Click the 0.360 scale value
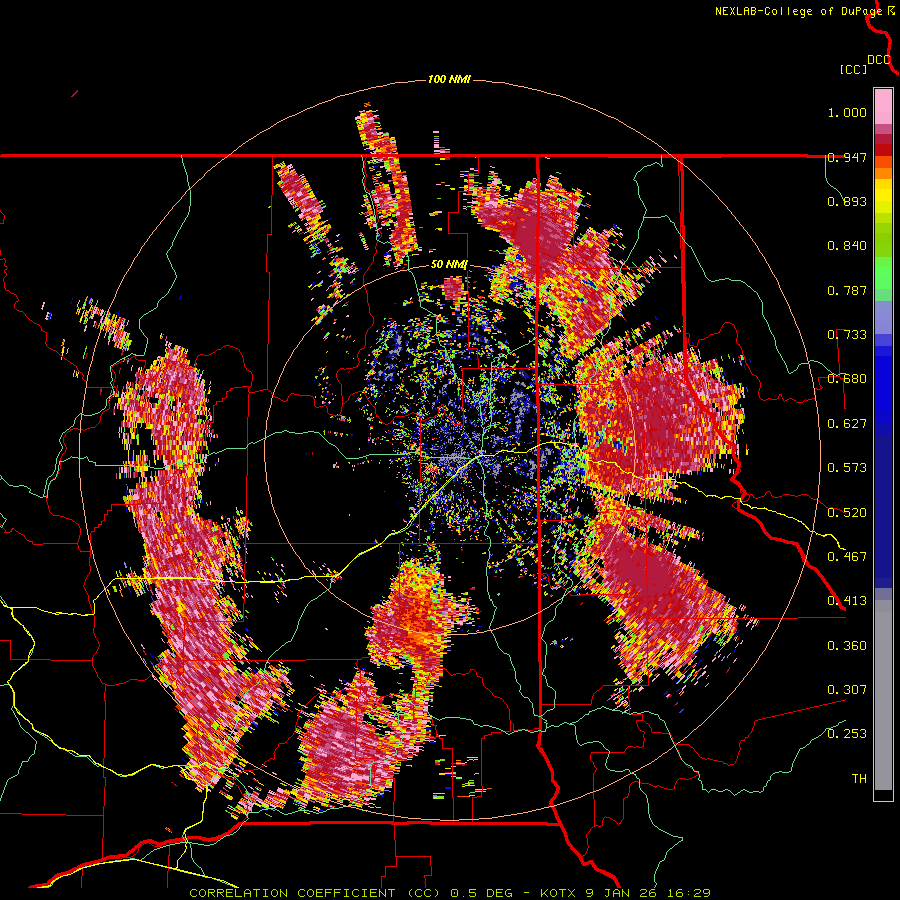The image size is (900, 900). (x=847, y=645)
